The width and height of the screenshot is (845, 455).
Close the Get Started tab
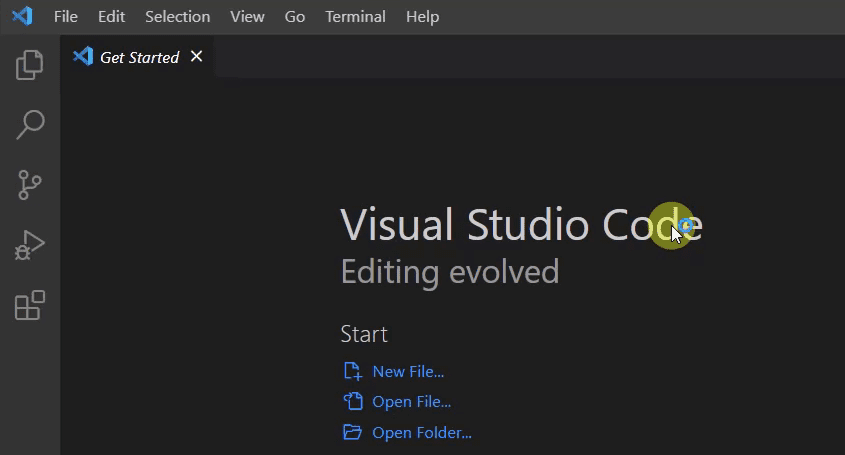click(x=197, y=57)
